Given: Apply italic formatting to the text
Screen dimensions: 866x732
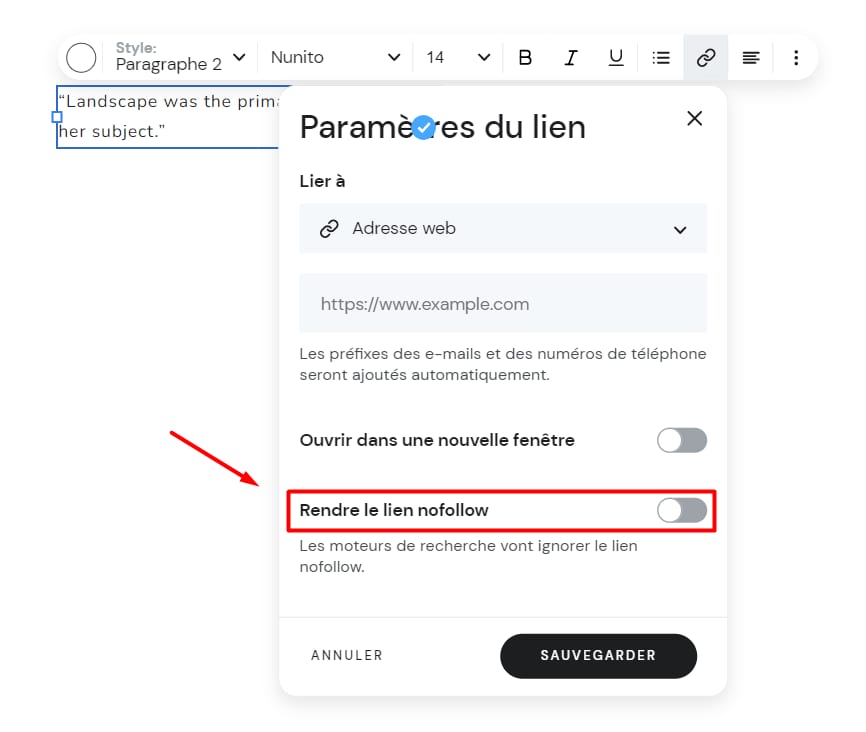Looking at the screenshot, I should pos(571,58).
